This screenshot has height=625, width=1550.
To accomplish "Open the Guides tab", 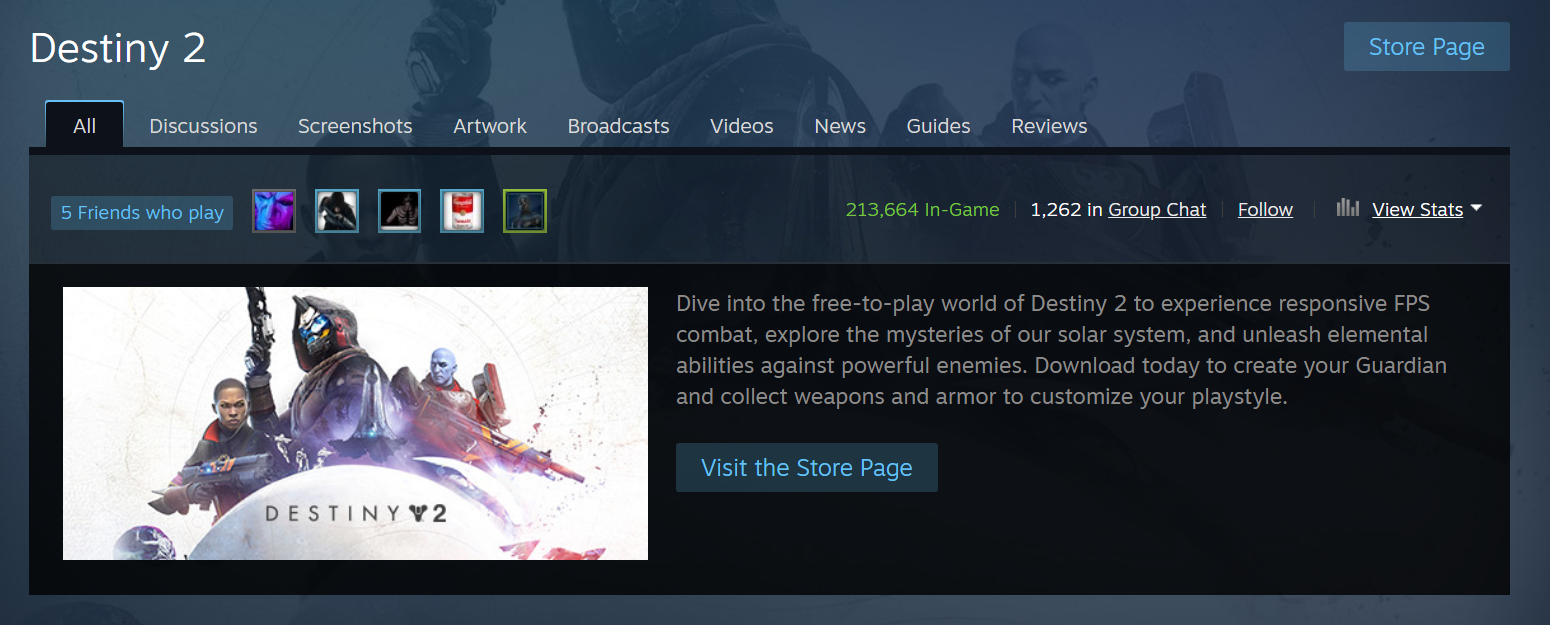I will click(x=938, y=126).
